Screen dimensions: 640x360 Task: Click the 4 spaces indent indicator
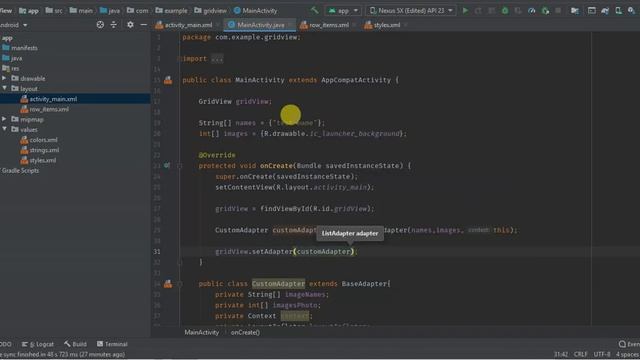point(628,354)
